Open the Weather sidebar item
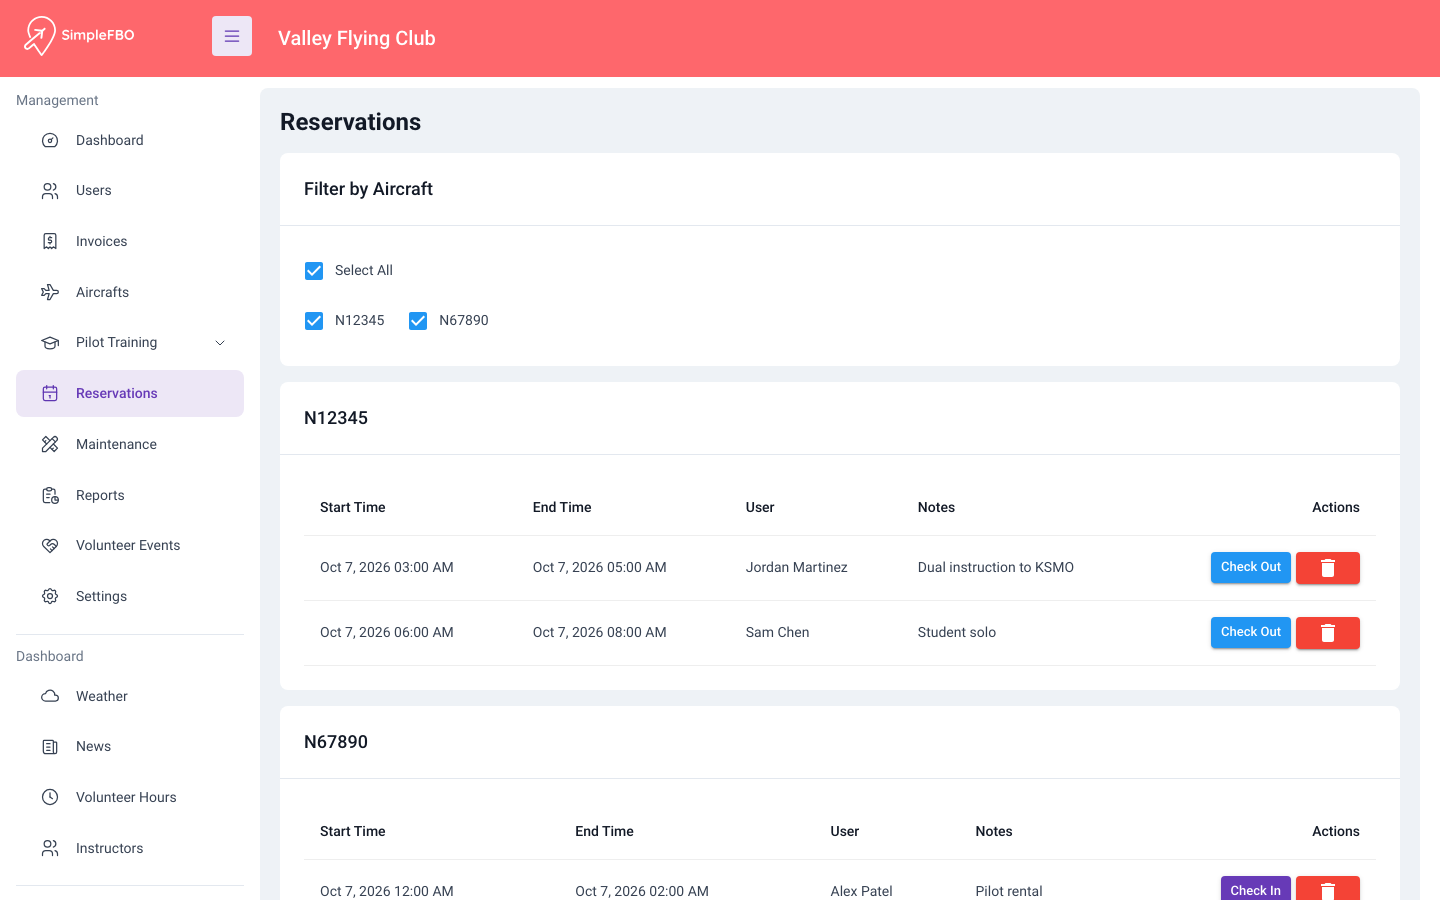This screenshot has width=1440, height=900. (x=130, y=696)
